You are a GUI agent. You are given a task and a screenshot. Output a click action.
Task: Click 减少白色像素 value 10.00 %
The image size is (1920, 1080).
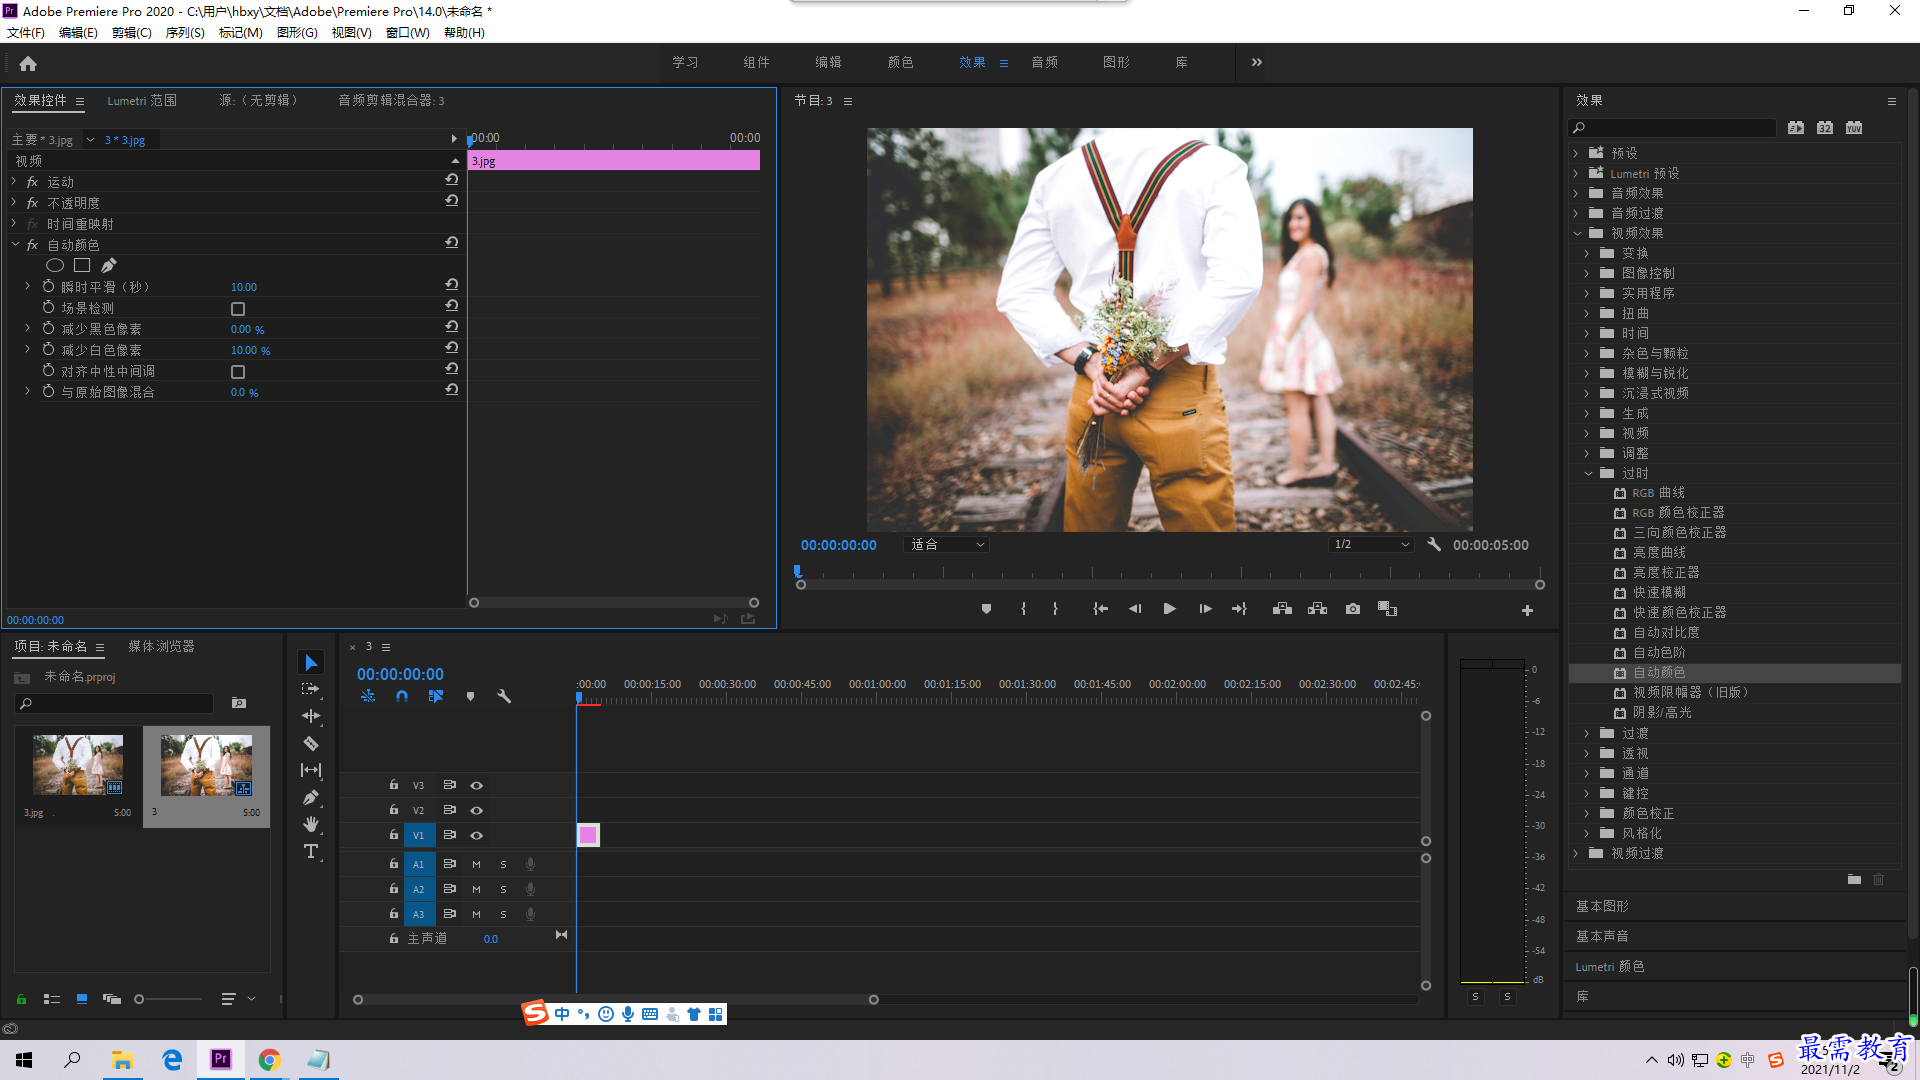pyautogui.click(x=250, y=350)
